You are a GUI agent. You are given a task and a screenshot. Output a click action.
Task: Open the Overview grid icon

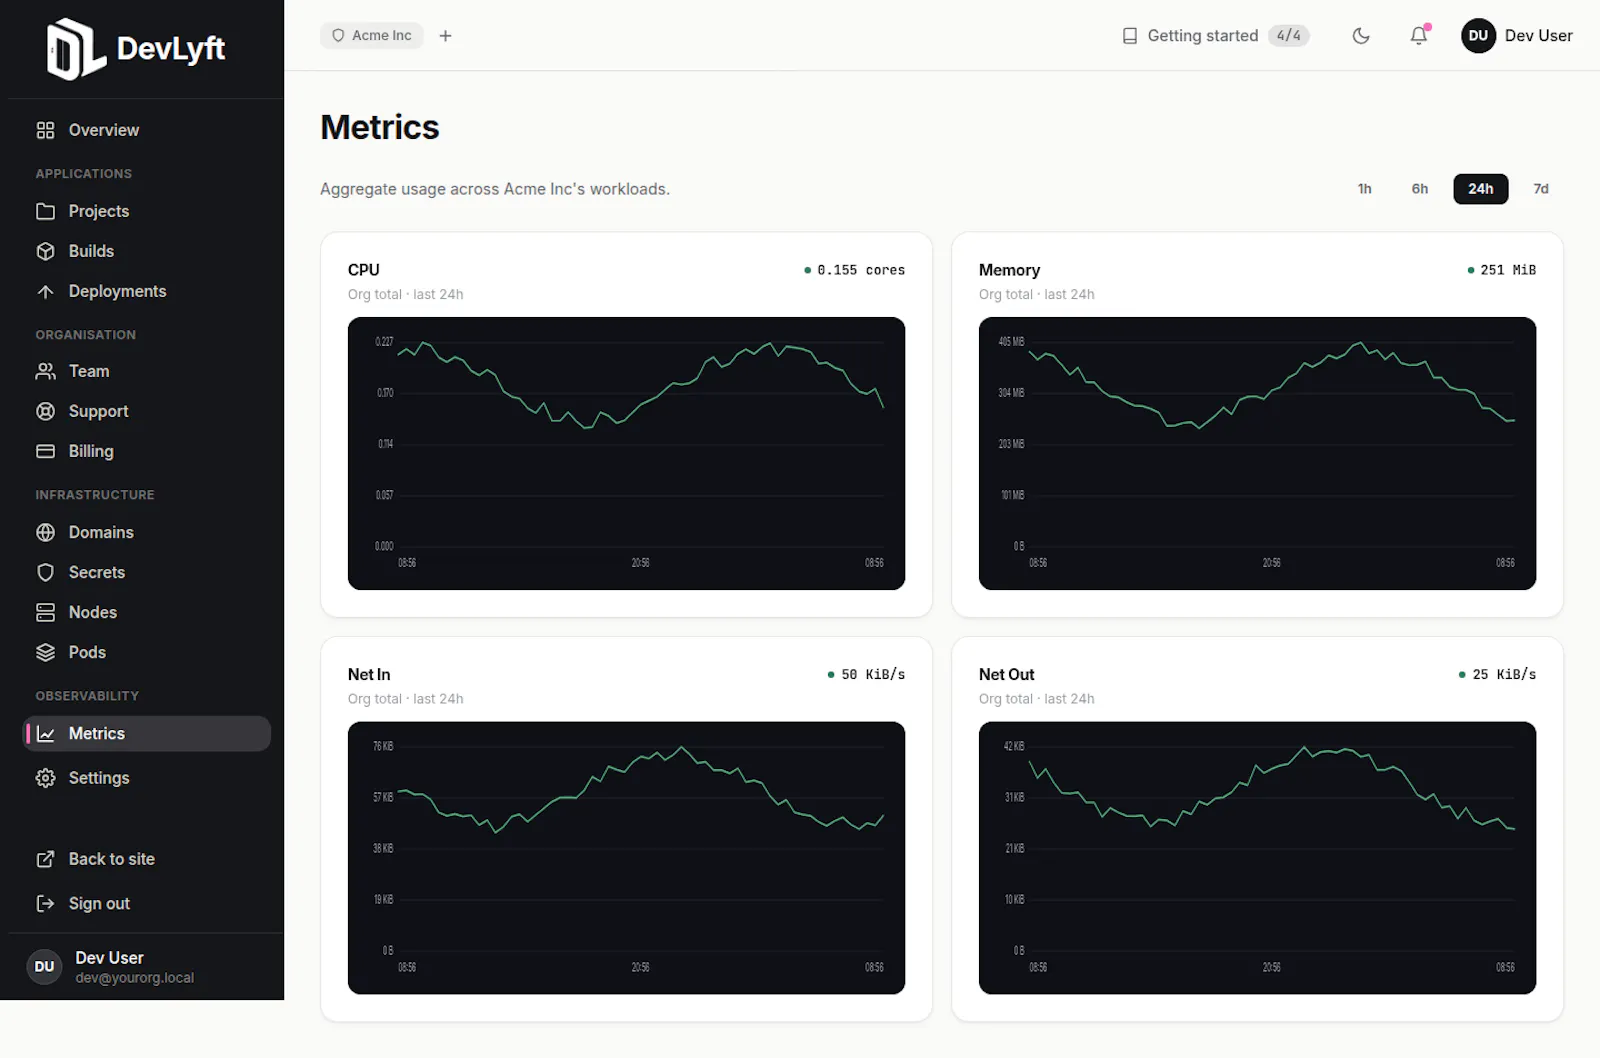[x=45, y=130]
